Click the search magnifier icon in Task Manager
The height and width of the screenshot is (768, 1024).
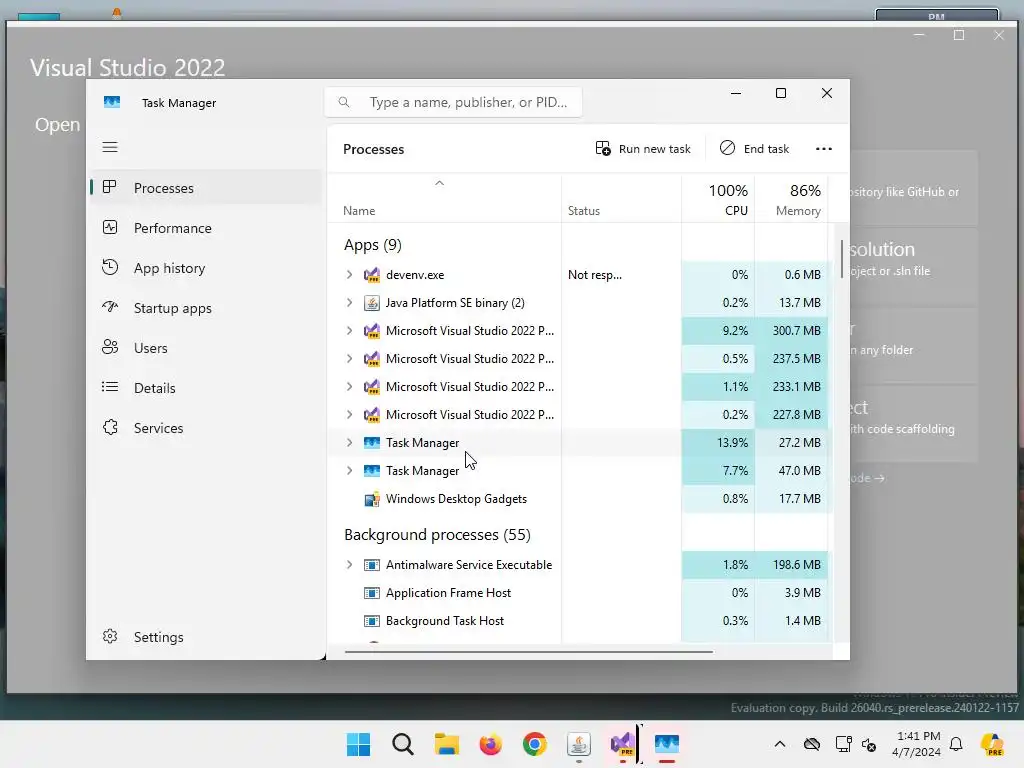click(x=344, y=103)
